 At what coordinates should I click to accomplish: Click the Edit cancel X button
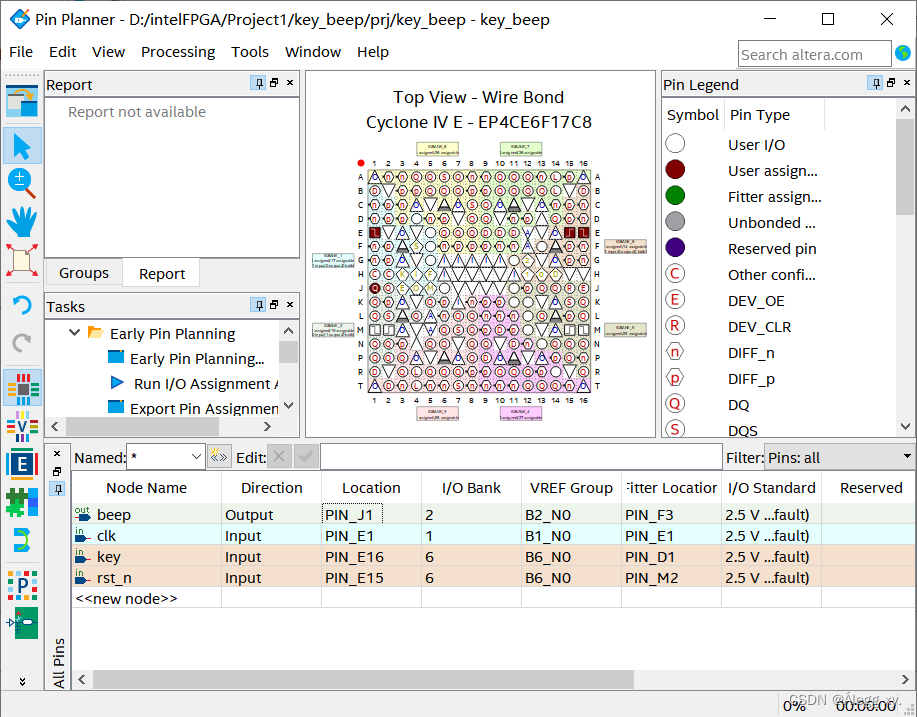[280, 457]
